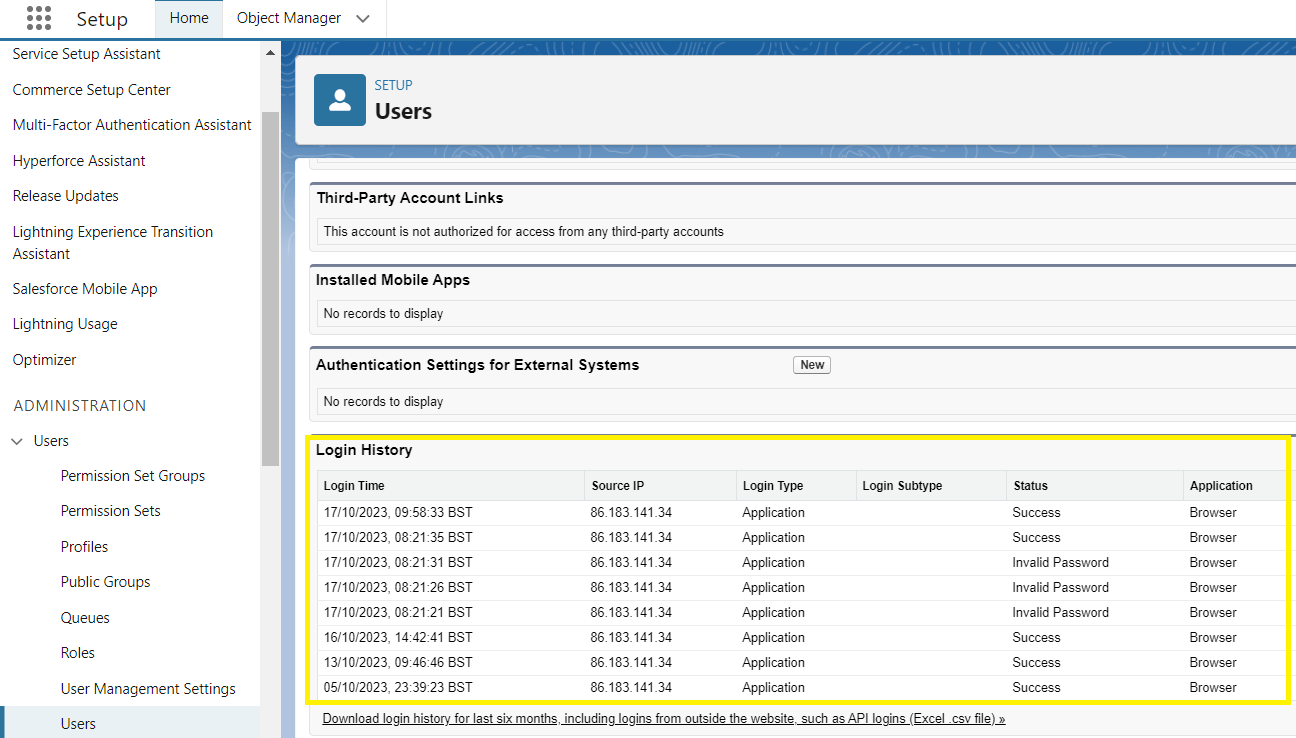
Task: Click login time 05/10/2023, 23:39:23 BST
Action: 398,688
